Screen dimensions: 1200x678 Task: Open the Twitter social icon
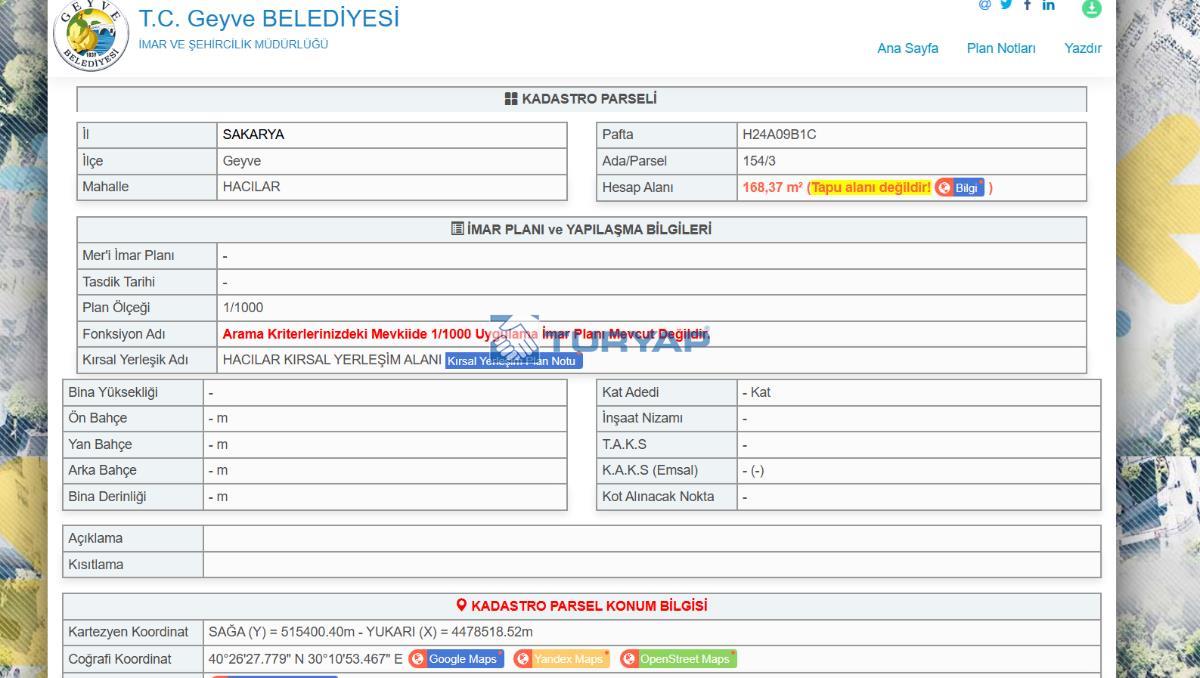[1006, 5]
